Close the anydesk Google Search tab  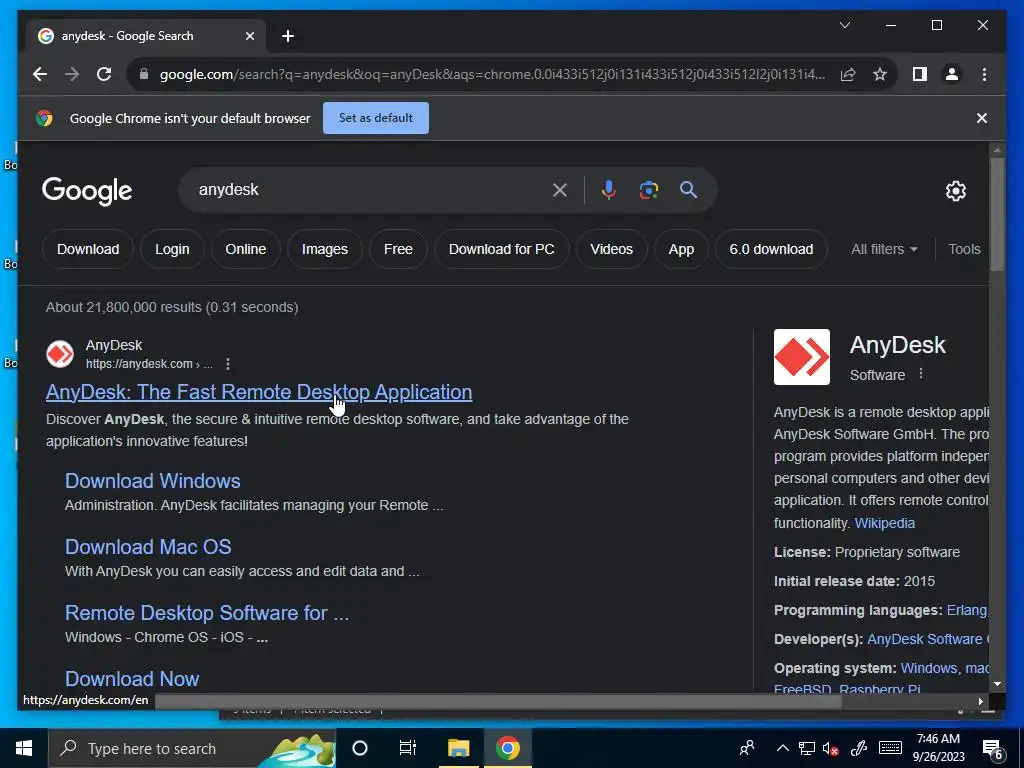[249, 36]
